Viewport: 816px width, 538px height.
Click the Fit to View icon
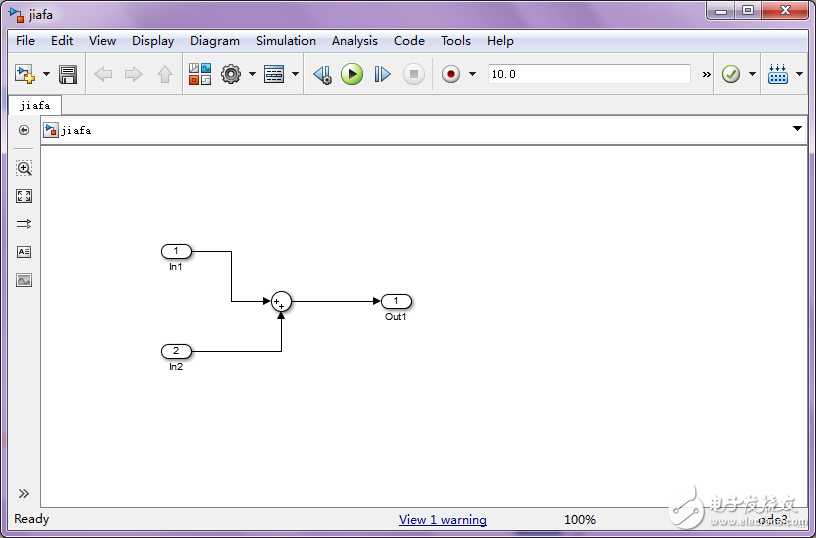[24, 196]
